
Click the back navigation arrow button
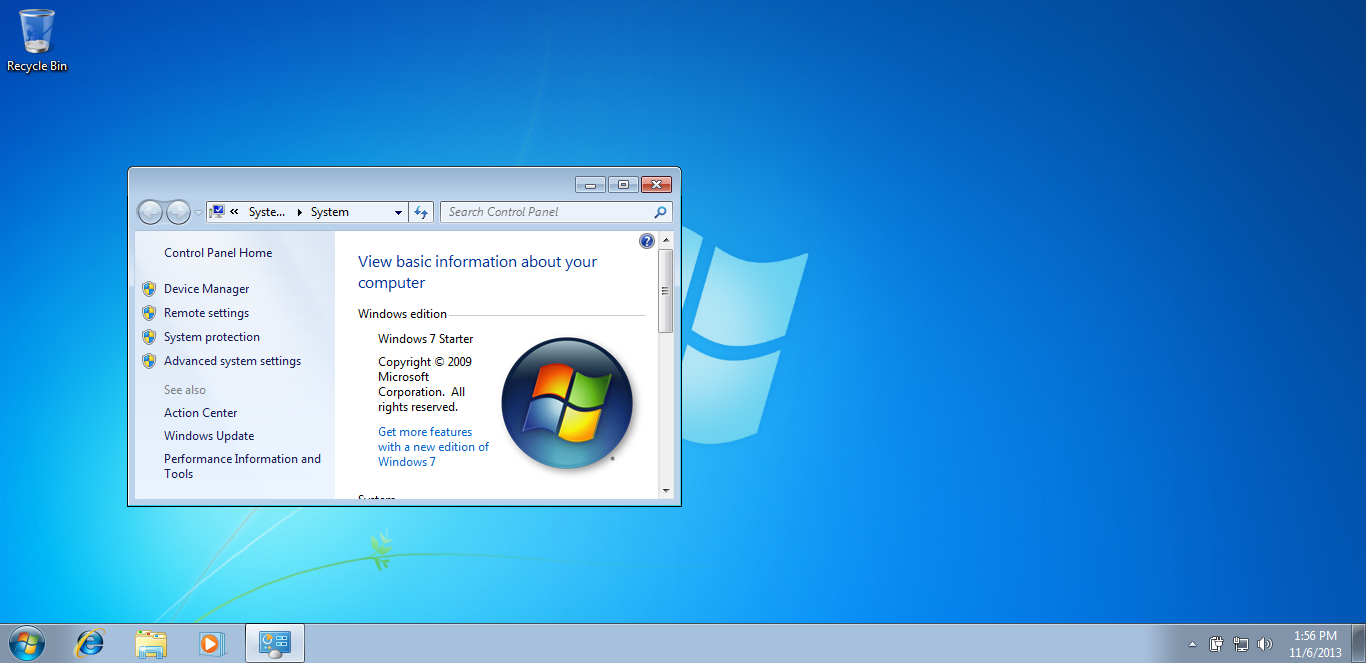150,212
